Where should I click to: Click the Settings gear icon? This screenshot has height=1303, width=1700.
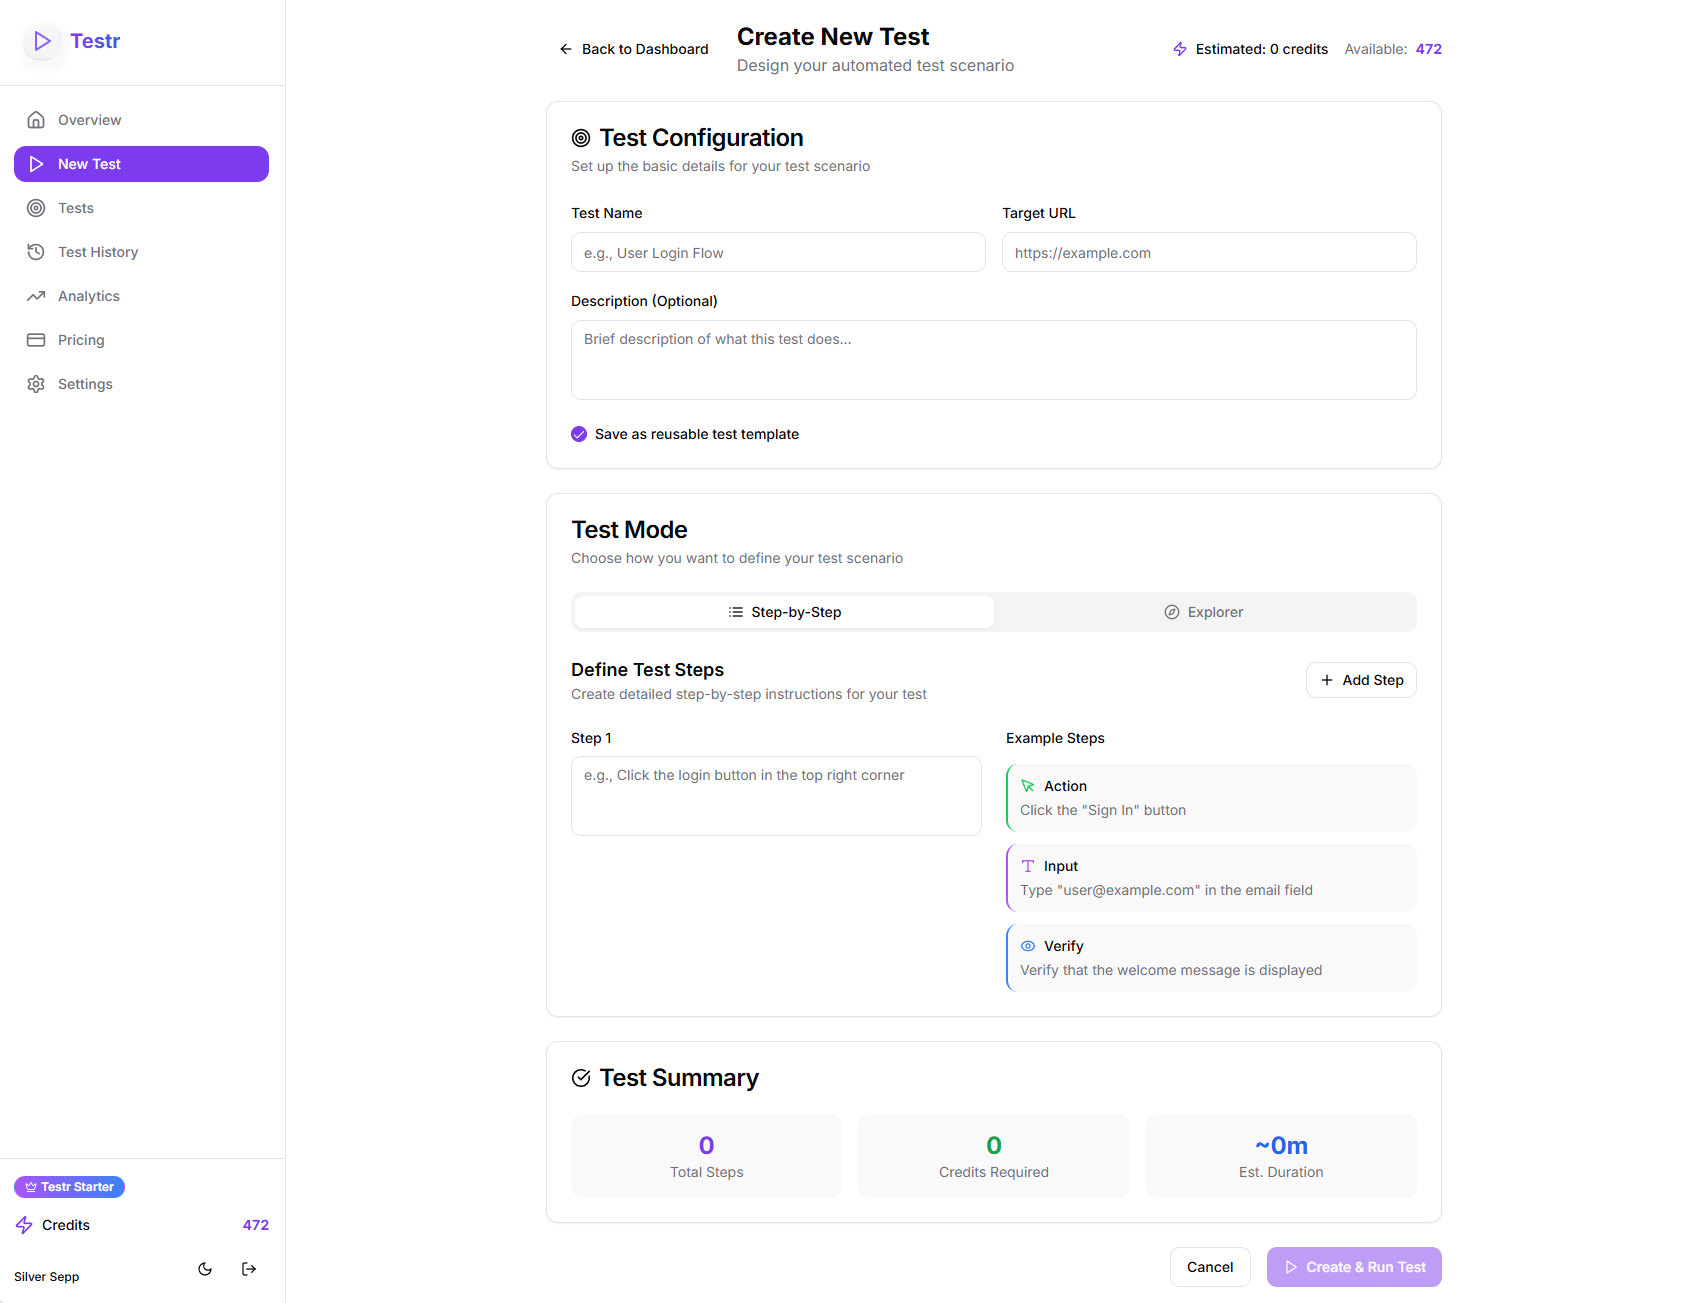36,384
